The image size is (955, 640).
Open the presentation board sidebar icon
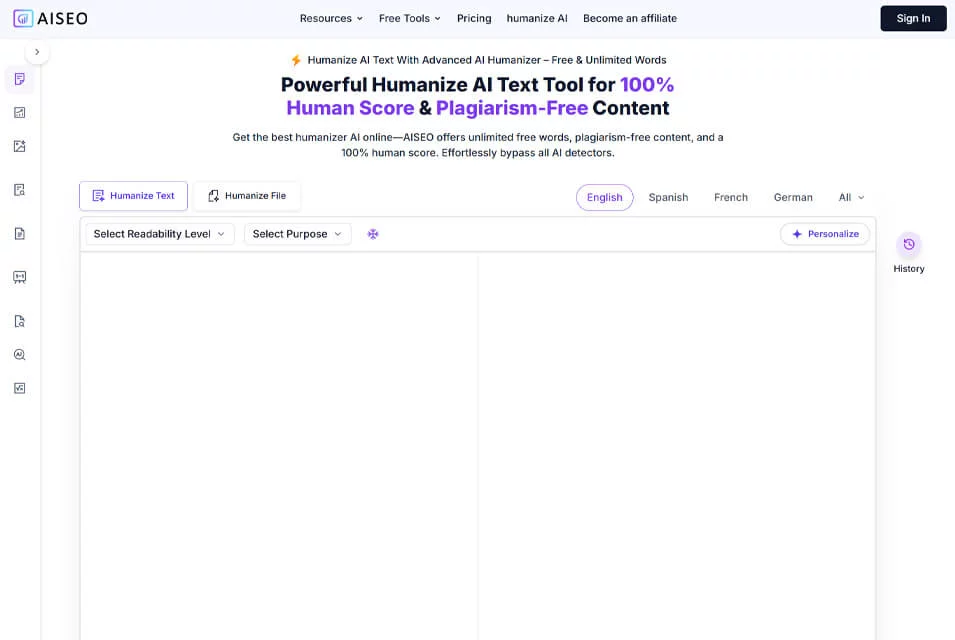coord(19,278)
